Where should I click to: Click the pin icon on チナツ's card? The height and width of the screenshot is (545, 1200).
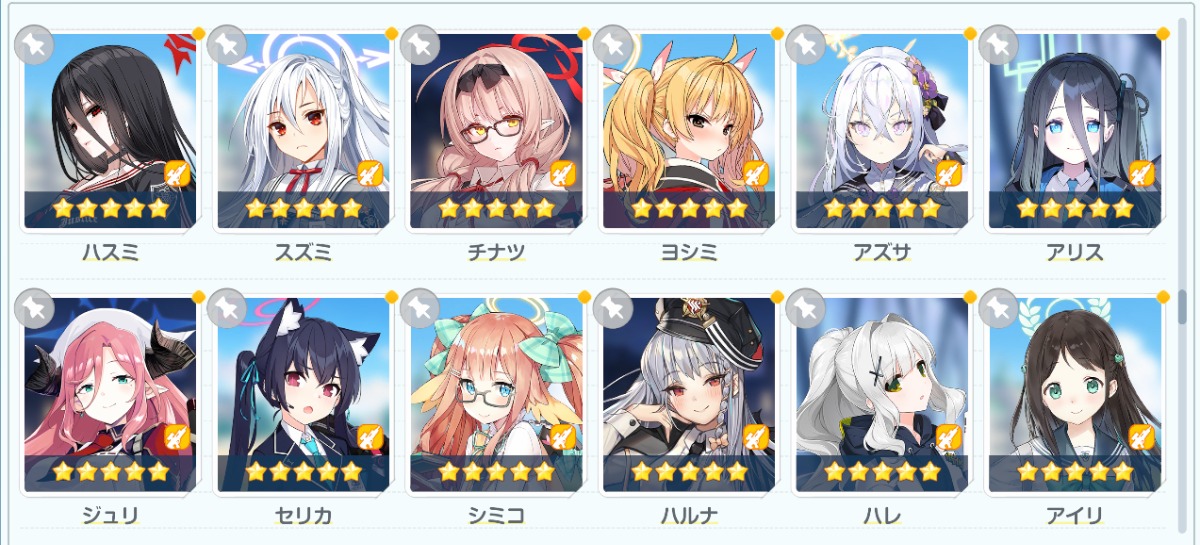pos(420,45)
